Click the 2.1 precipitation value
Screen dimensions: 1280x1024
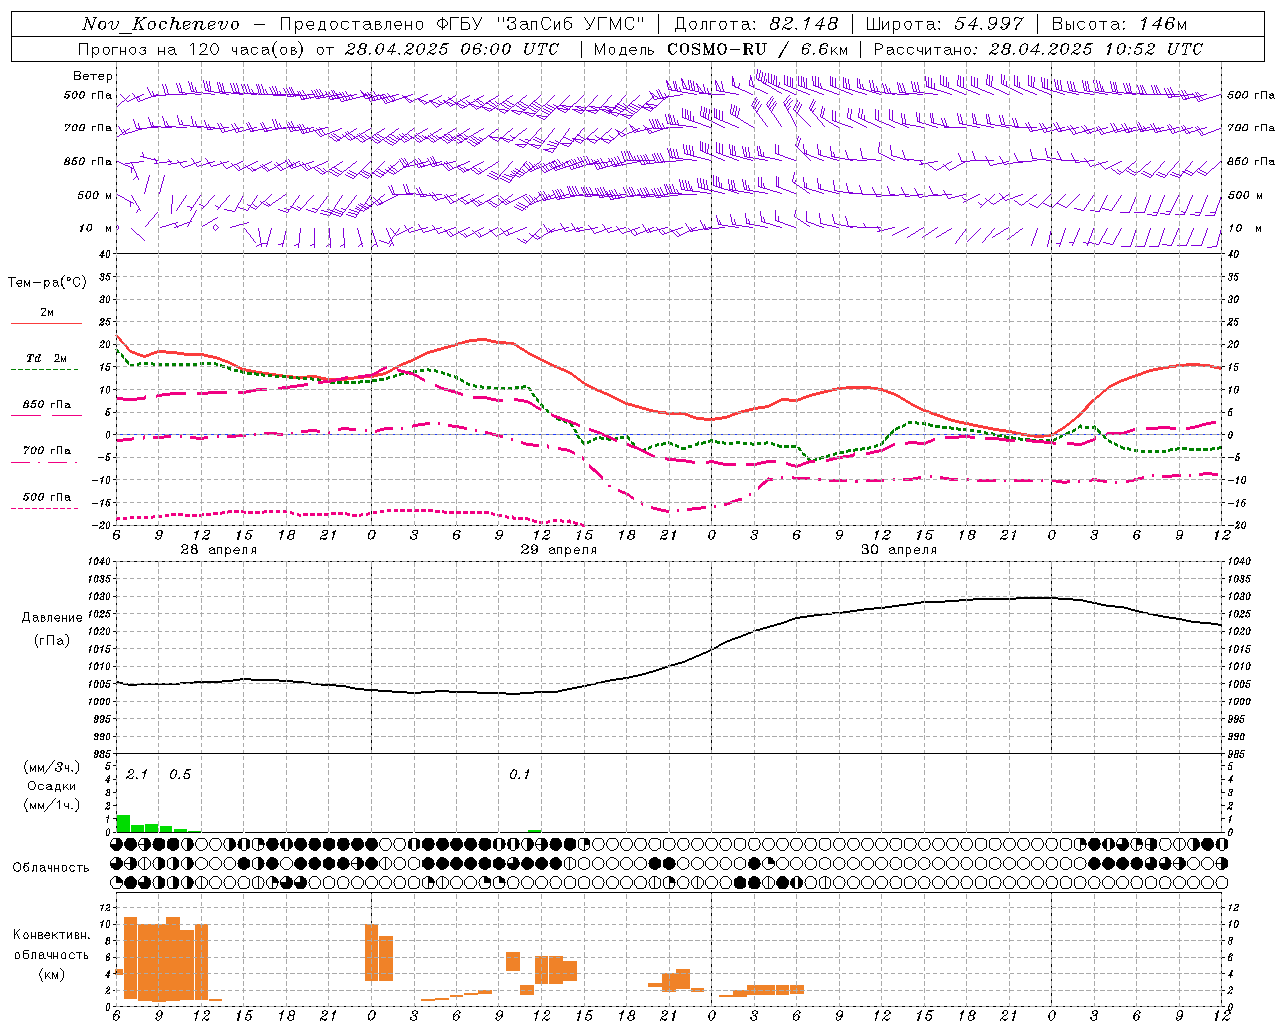point(137,775)
